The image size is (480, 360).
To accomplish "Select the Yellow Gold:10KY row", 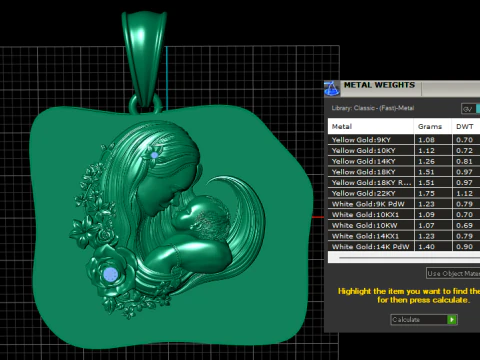I will click(404, 150).
